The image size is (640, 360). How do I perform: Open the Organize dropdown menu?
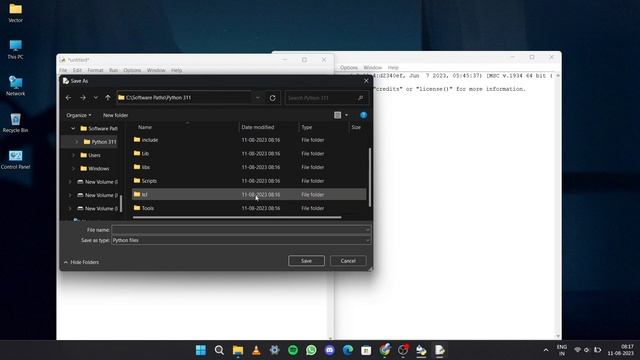(79, 115)
